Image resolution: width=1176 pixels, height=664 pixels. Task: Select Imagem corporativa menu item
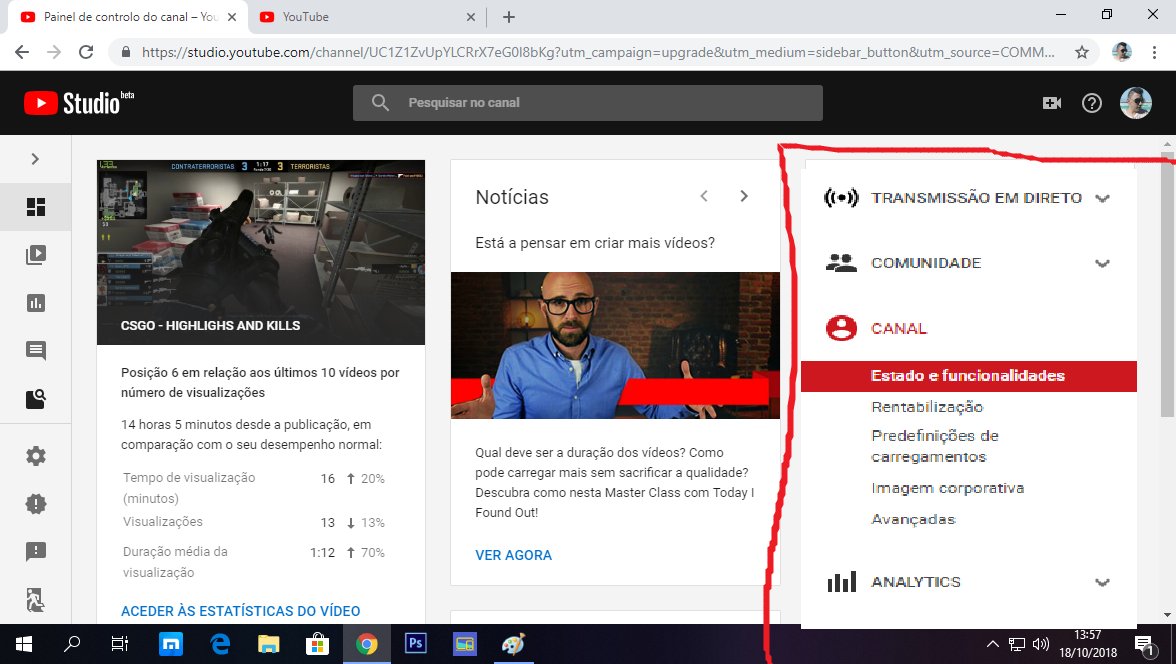tap(947, 488)
